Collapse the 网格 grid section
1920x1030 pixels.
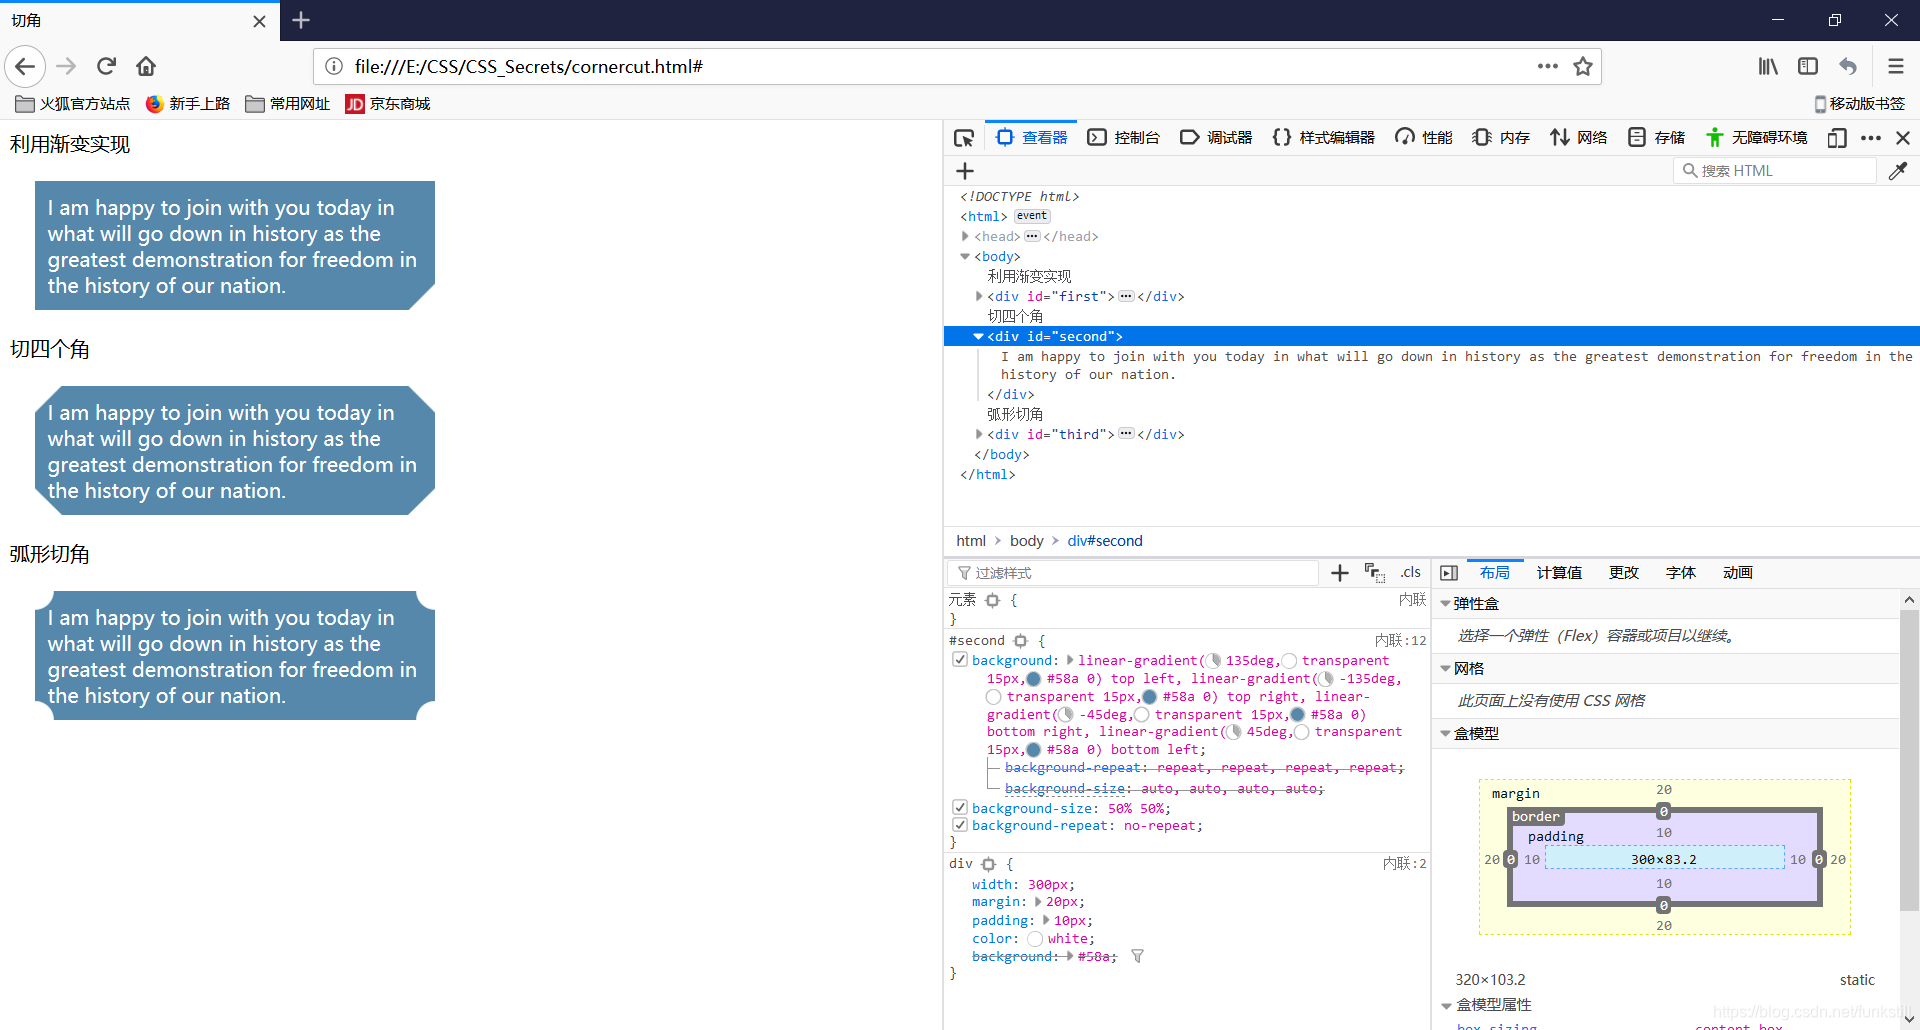click(1446, 669)
